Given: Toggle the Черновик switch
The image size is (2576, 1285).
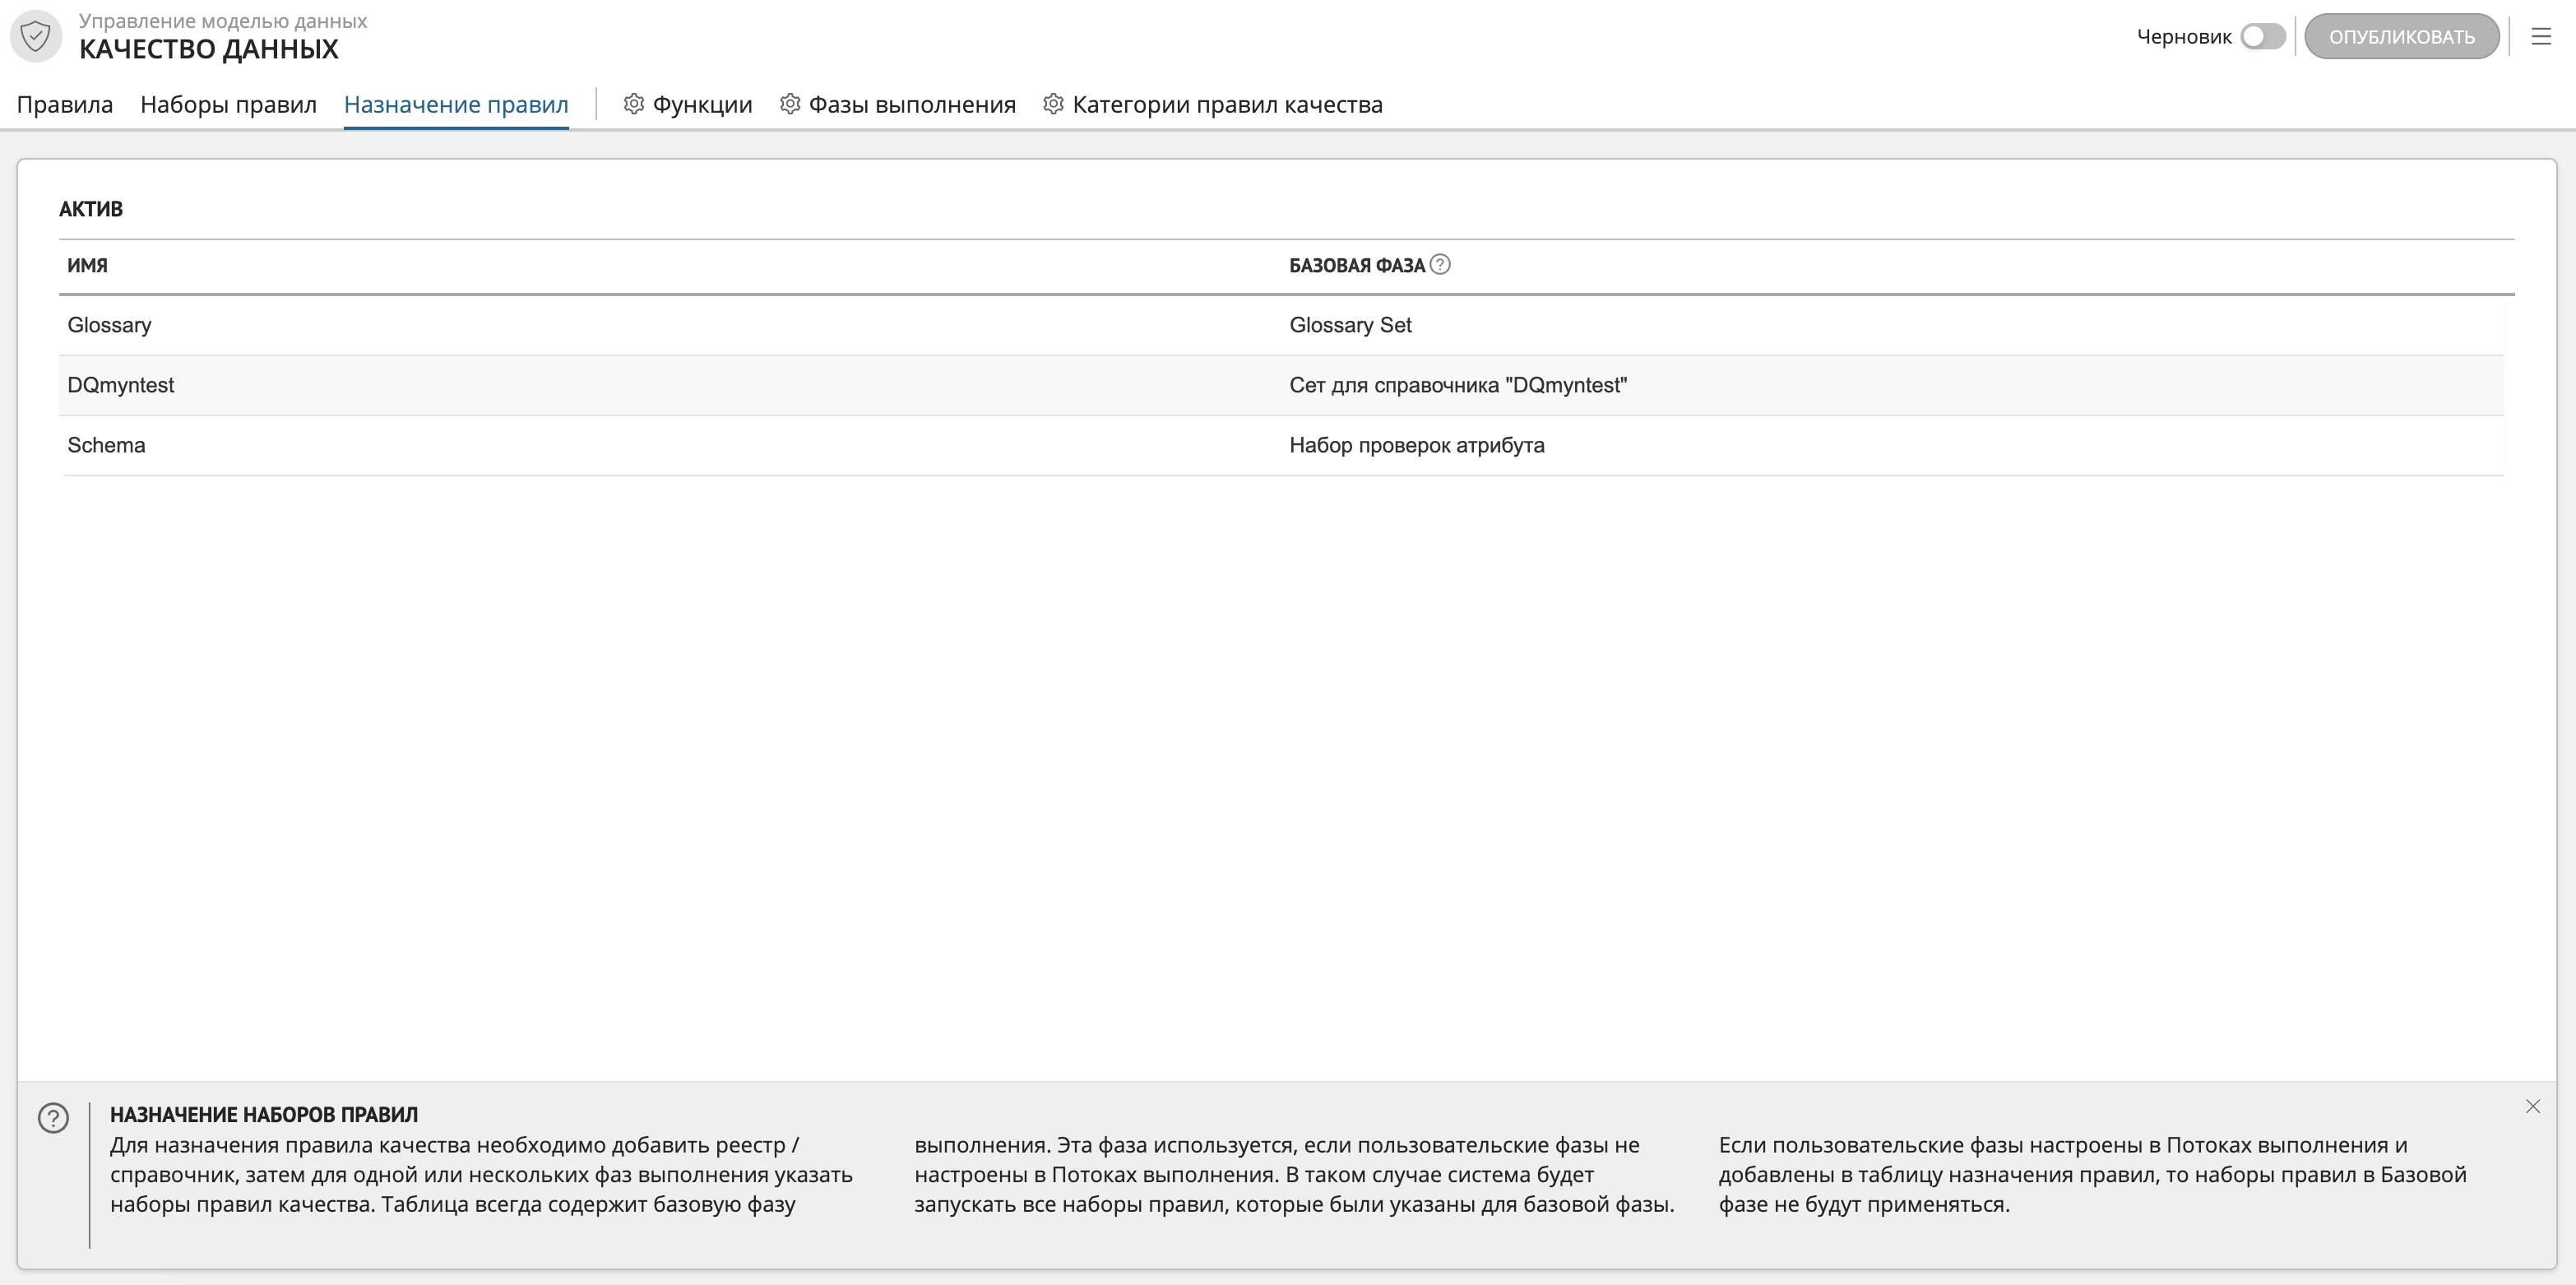Looking at the screenshot, I should (2263, 37).
